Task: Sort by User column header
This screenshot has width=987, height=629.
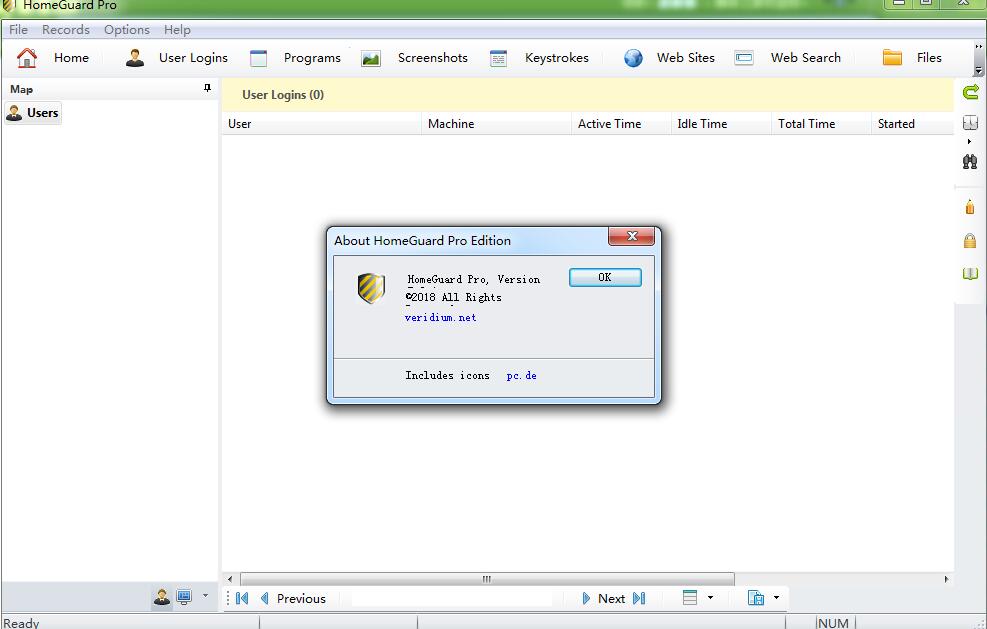Action: (322, 124)
